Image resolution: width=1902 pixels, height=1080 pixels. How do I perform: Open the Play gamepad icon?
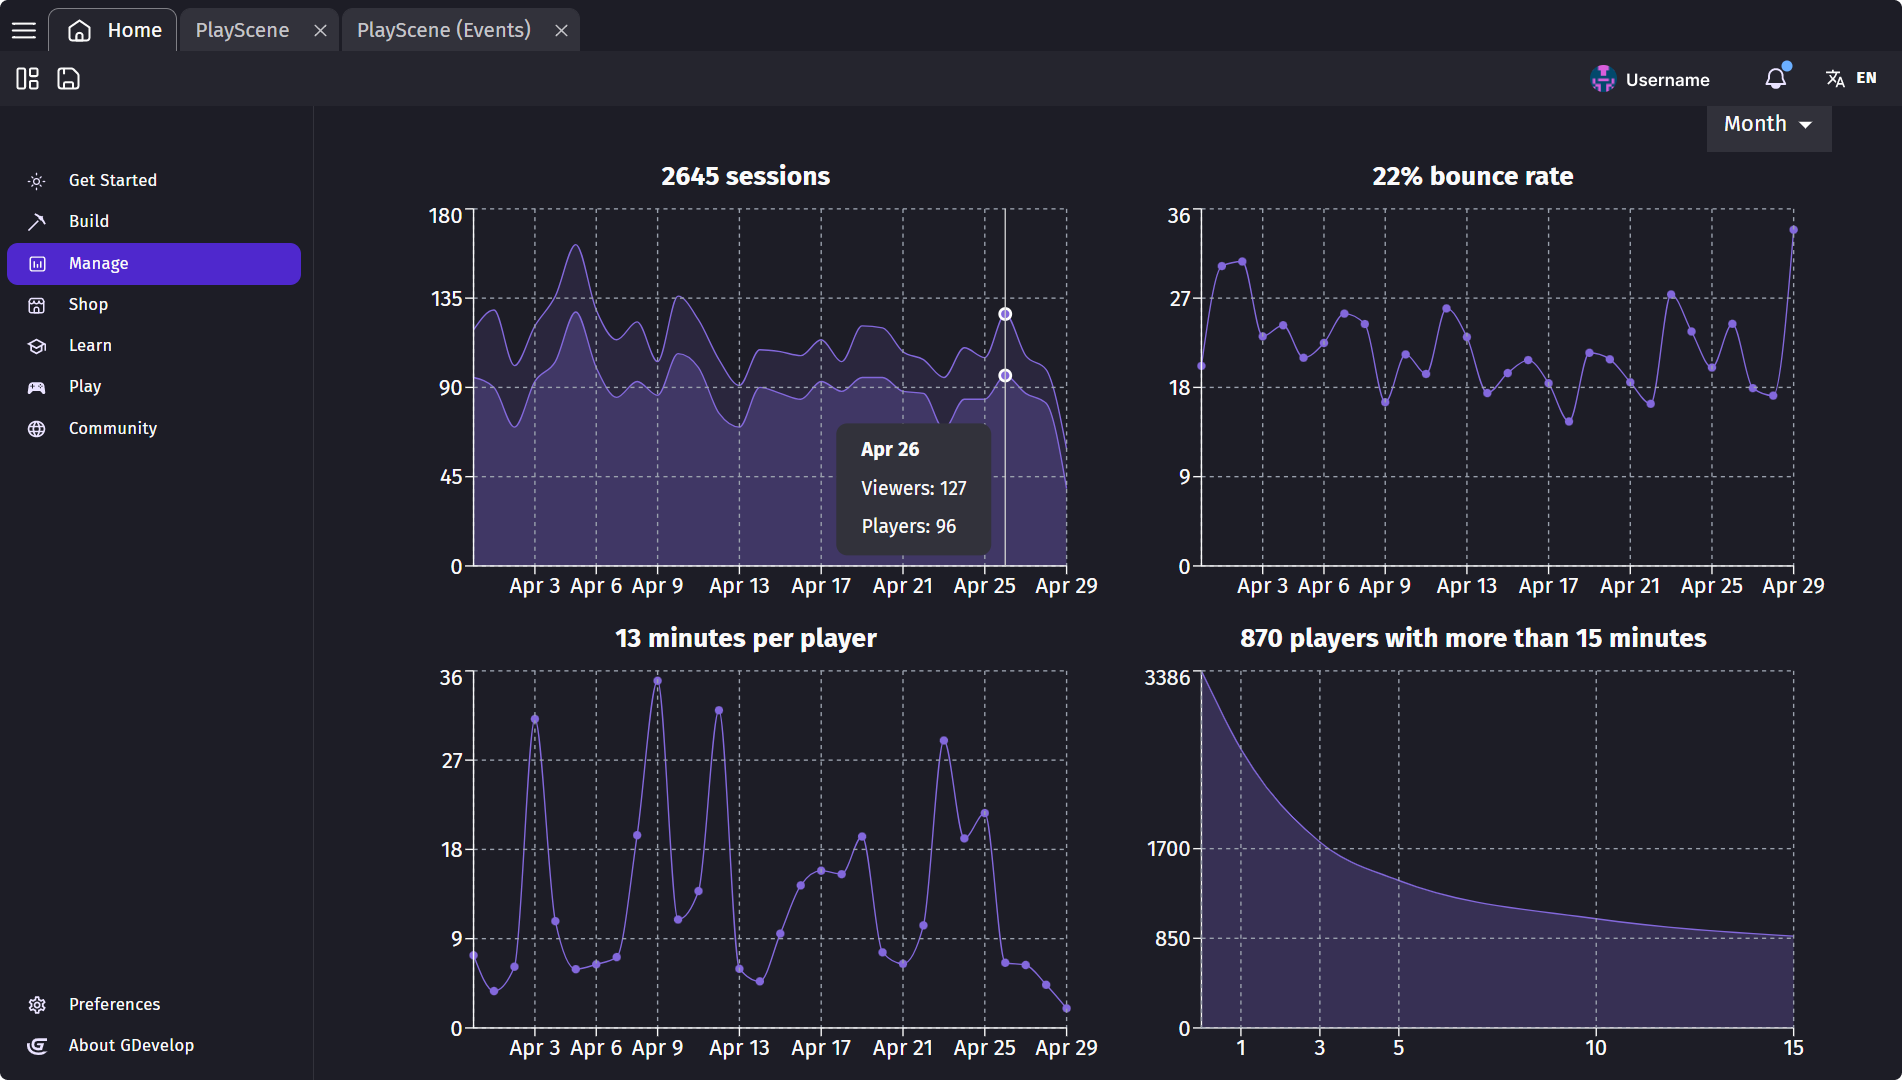tap(36, 386)
